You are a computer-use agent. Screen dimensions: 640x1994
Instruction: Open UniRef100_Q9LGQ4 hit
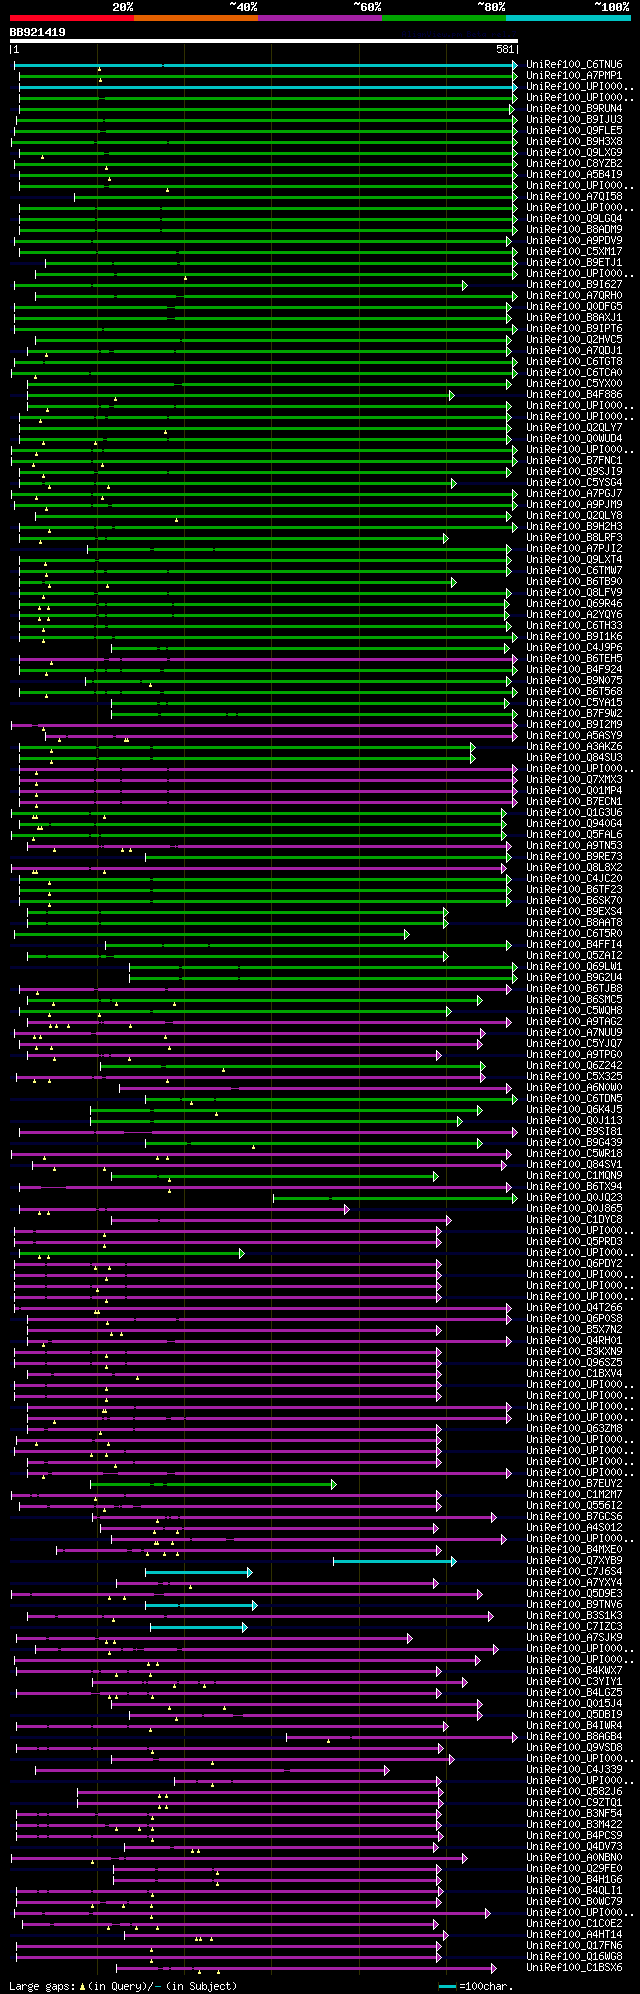point(574,219)
